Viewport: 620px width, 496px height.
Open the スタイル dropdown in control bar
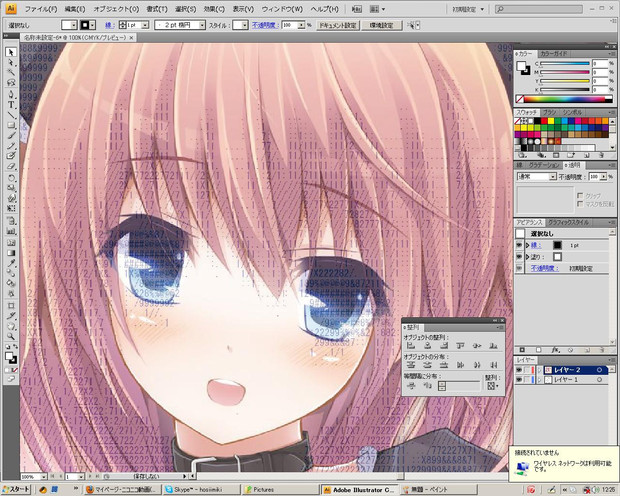coord(245,25)
